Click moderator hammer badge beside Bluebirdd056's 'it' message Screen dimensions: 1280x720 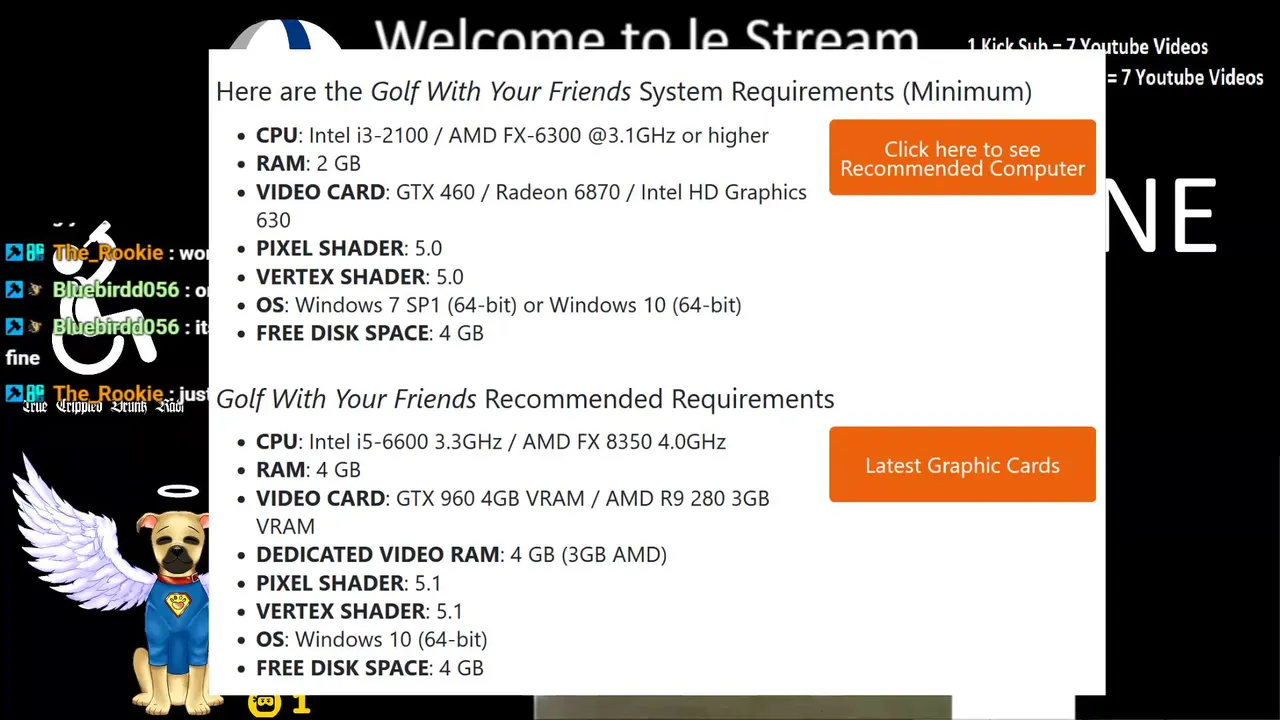tap(14, 327)
